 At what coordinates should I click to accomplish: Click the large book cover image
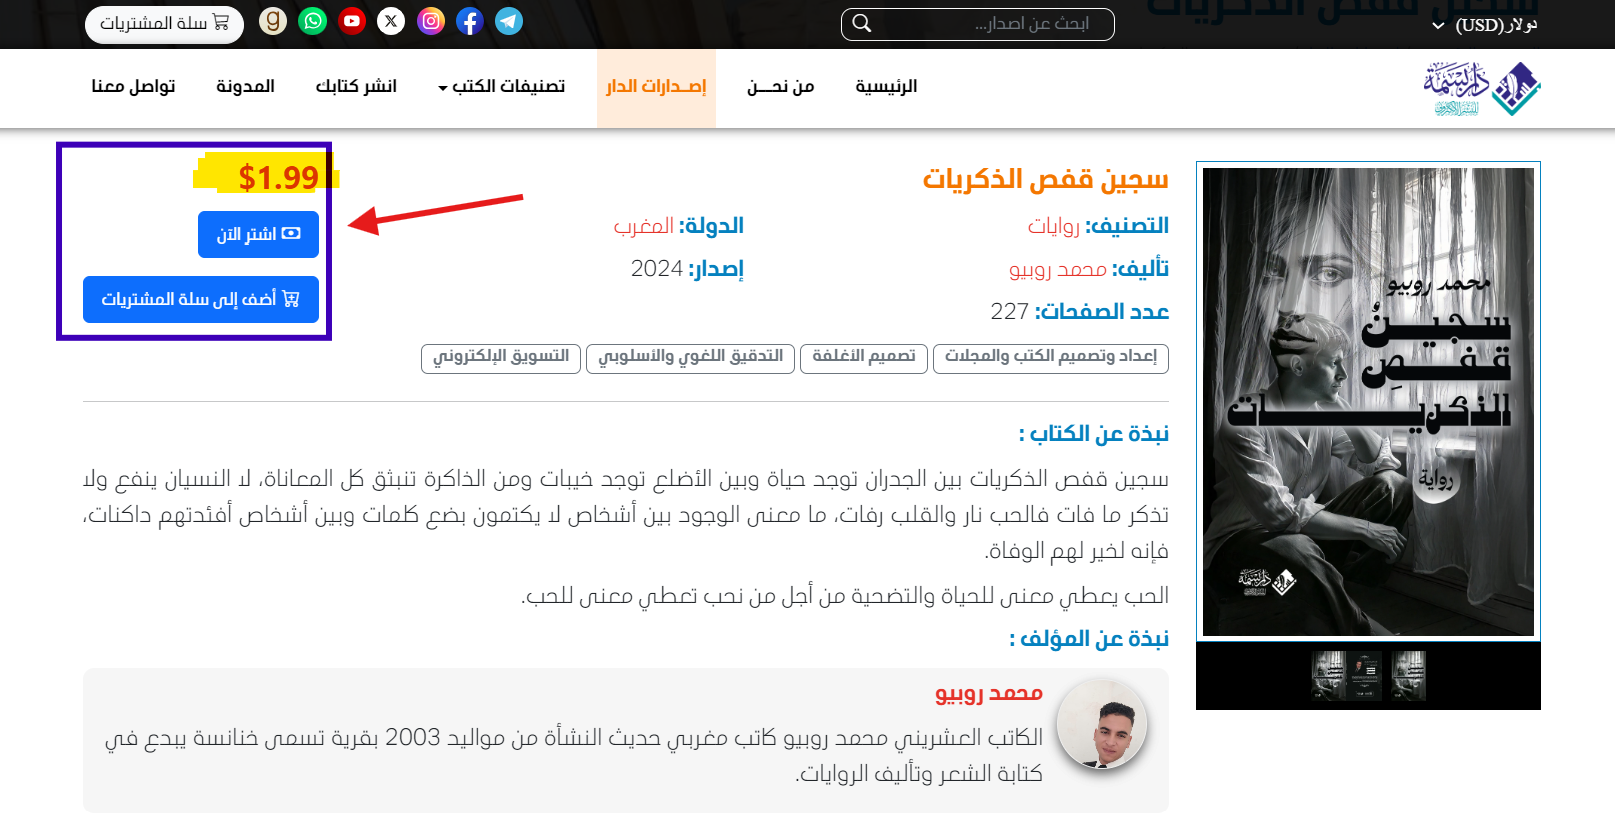1368,401
